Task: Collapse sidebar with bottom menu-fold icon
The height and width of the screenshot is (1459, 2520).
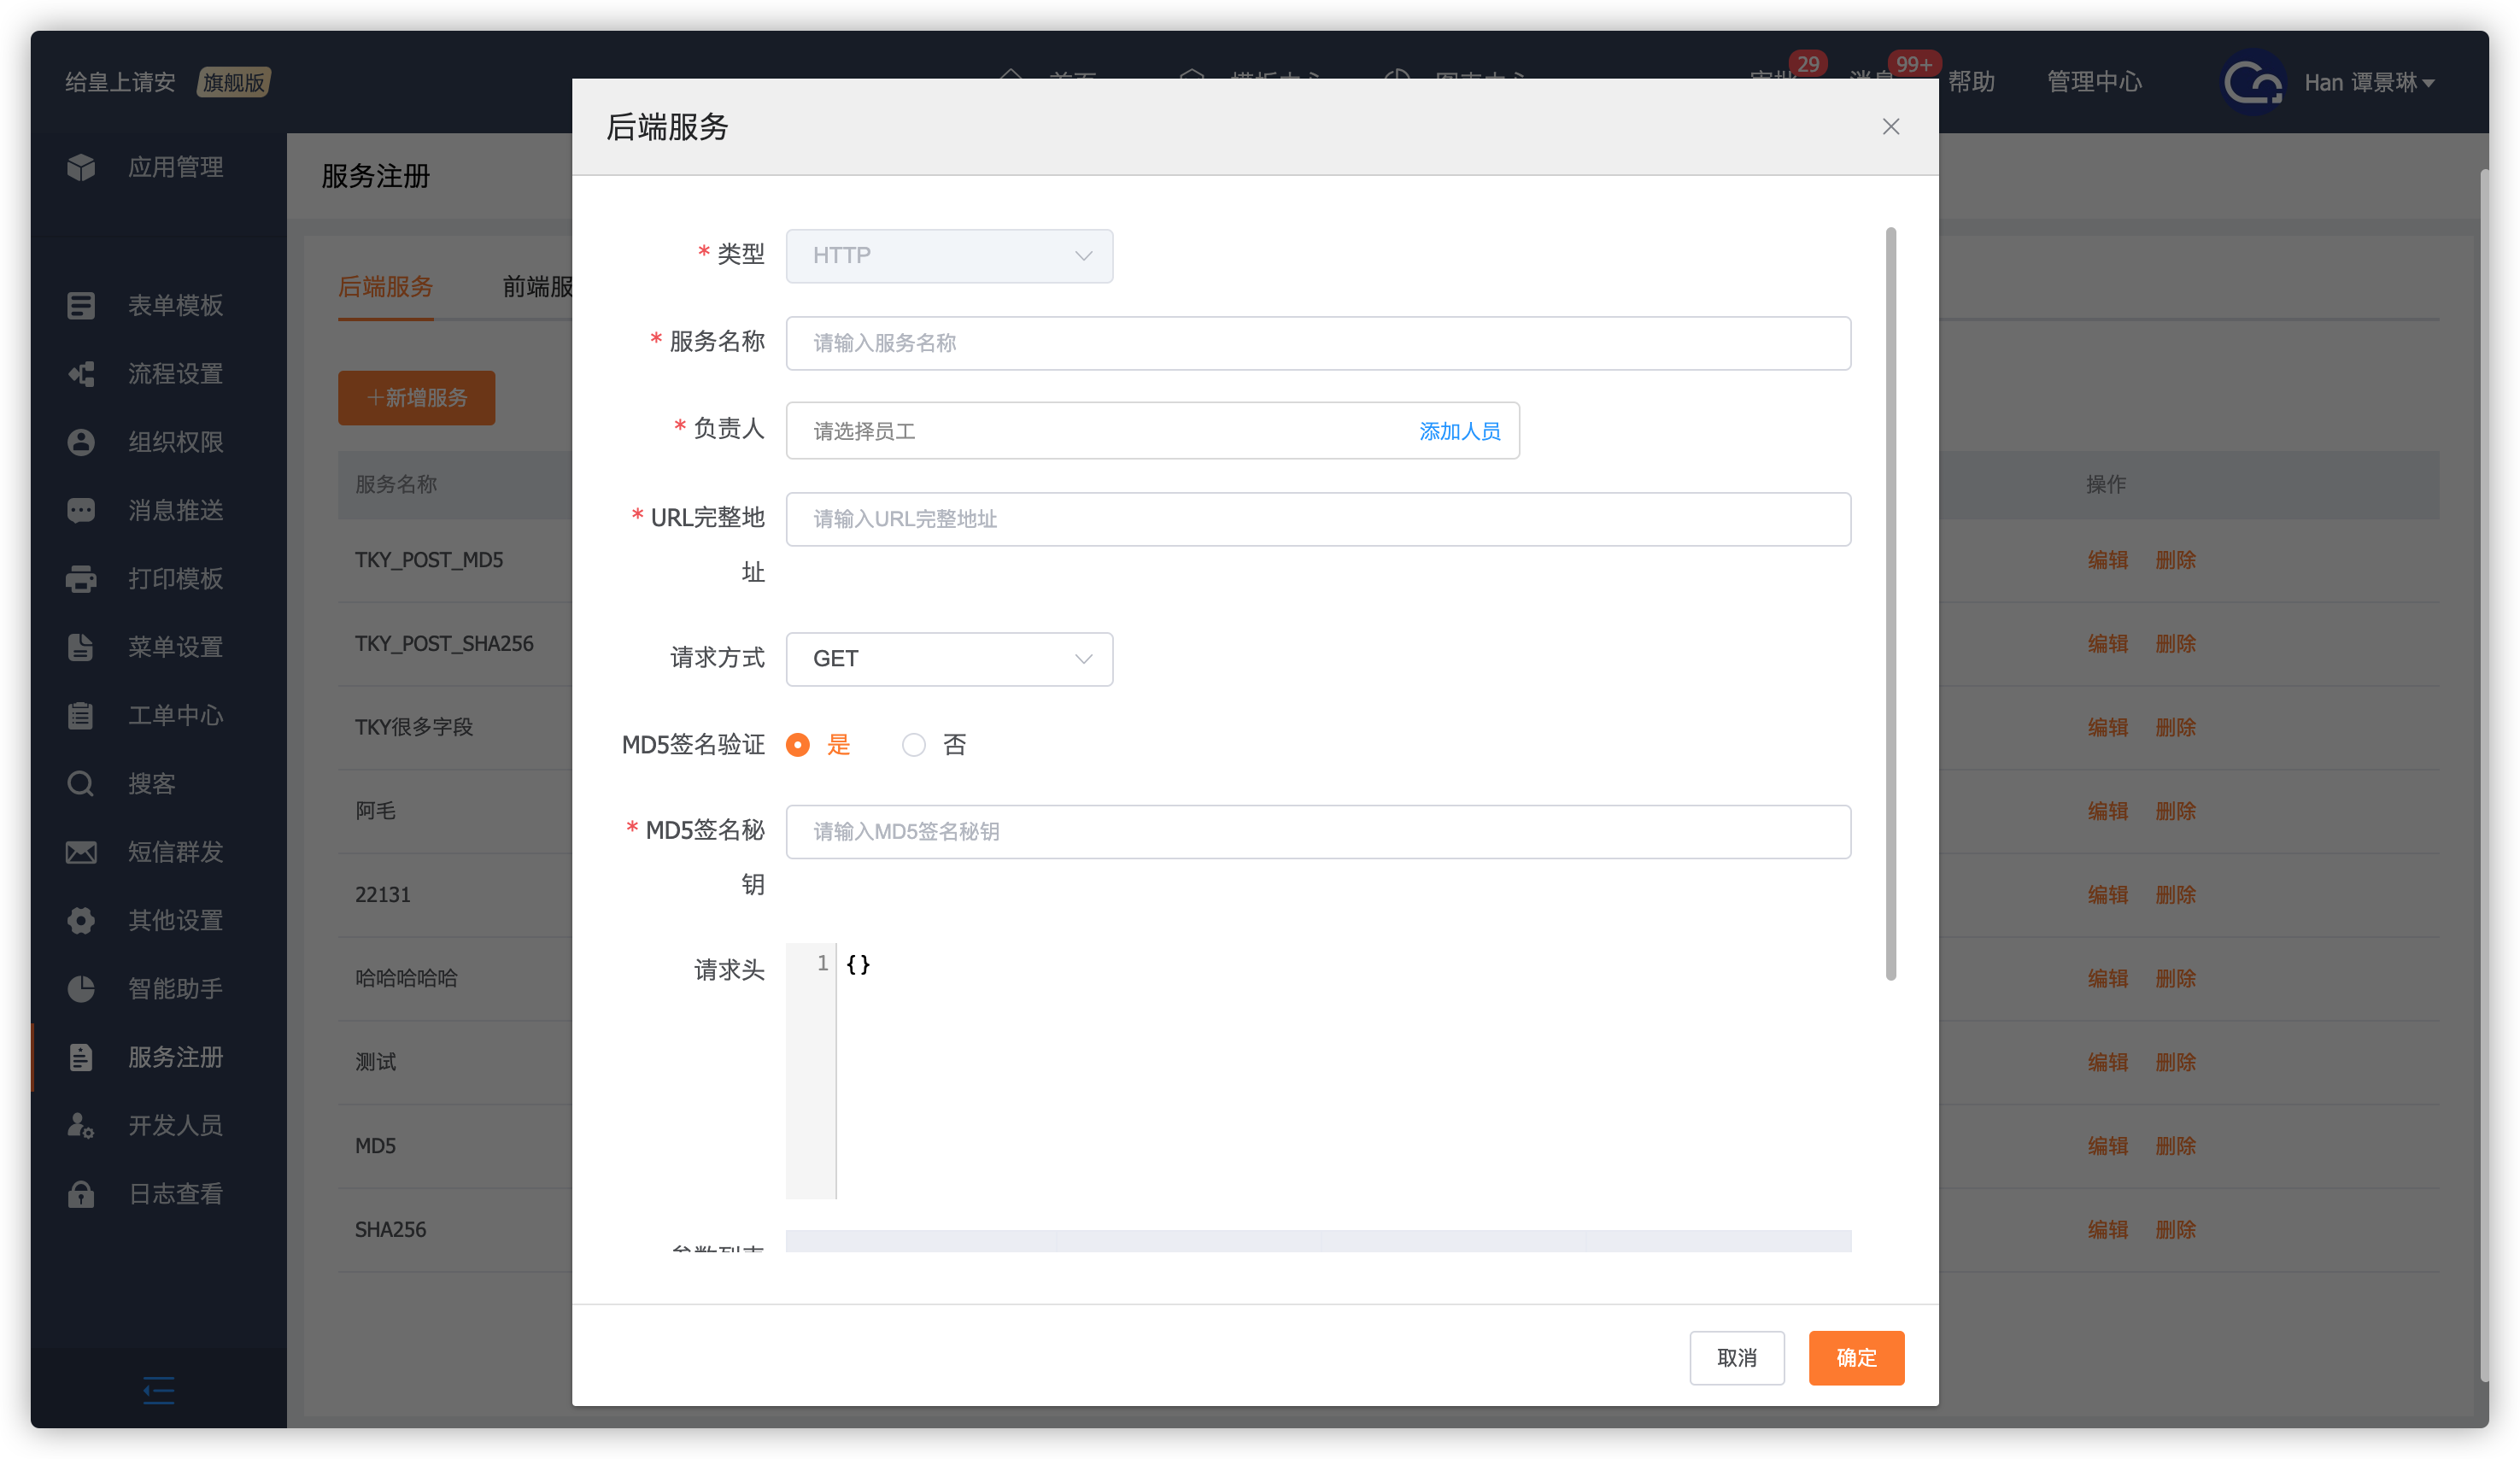Action: (x=158, y=1390)
